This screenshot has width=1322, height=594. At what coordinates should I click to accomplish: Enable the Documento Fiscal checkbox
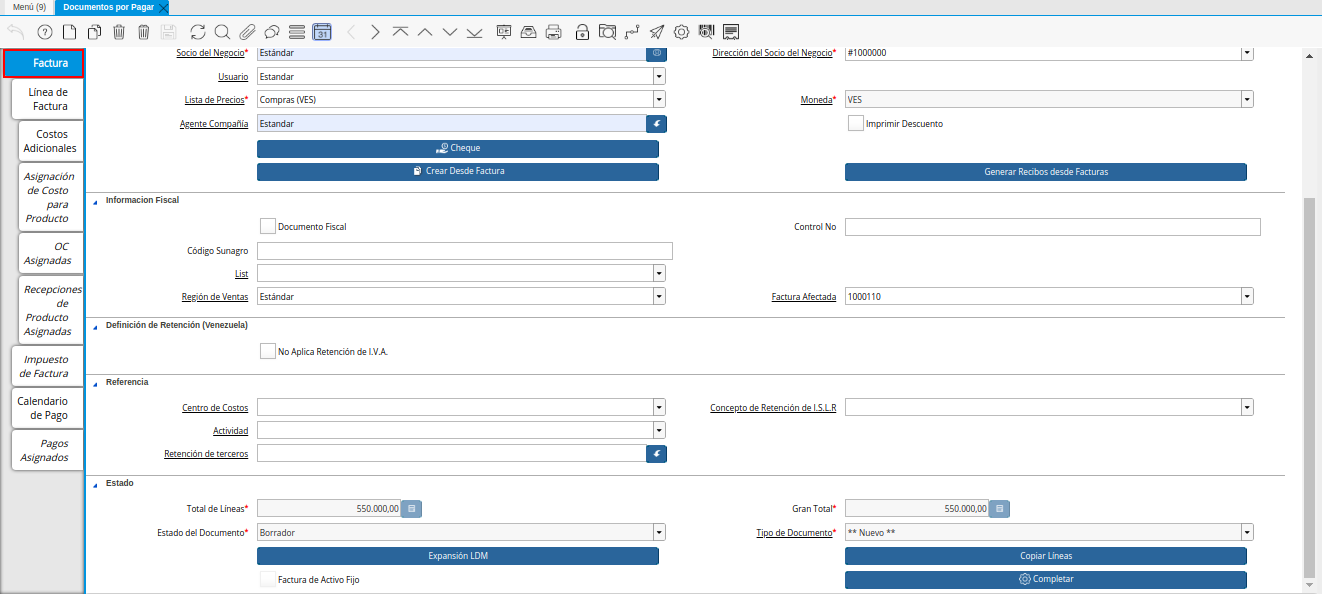pyautogui.click(x=267, y=227)
